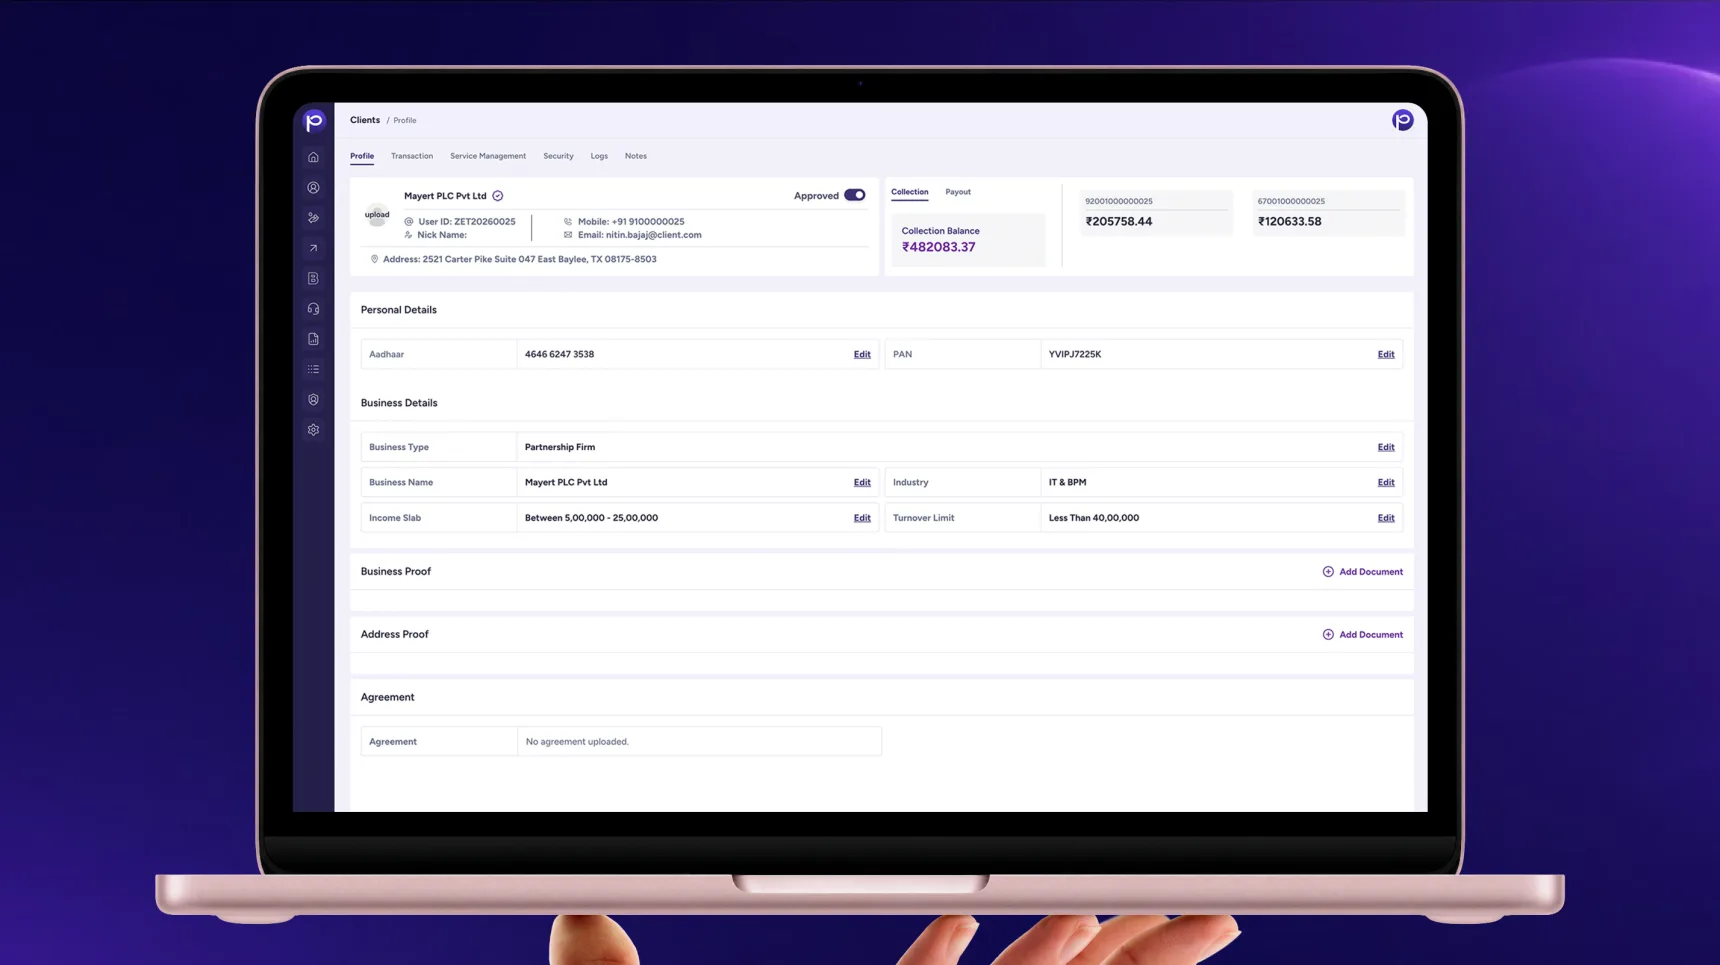Go back to Clients via breadcrumb
This screenshot has width=1720, height=965.
point(365,120)
